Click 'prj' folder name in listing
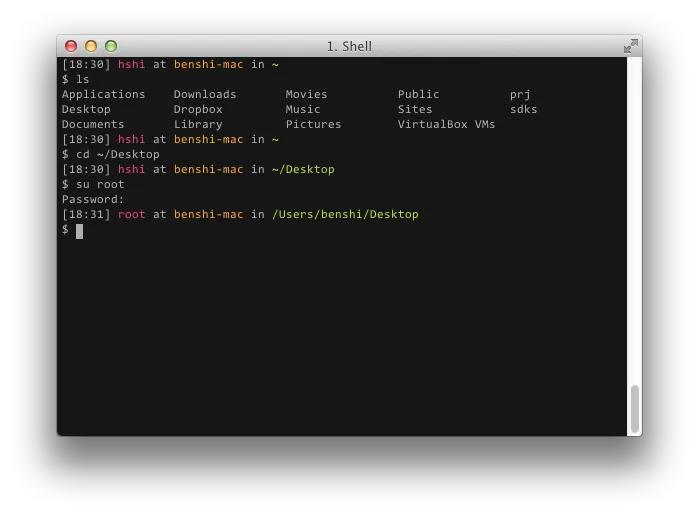This screenshot has width=699, height=515. [520, 94]
